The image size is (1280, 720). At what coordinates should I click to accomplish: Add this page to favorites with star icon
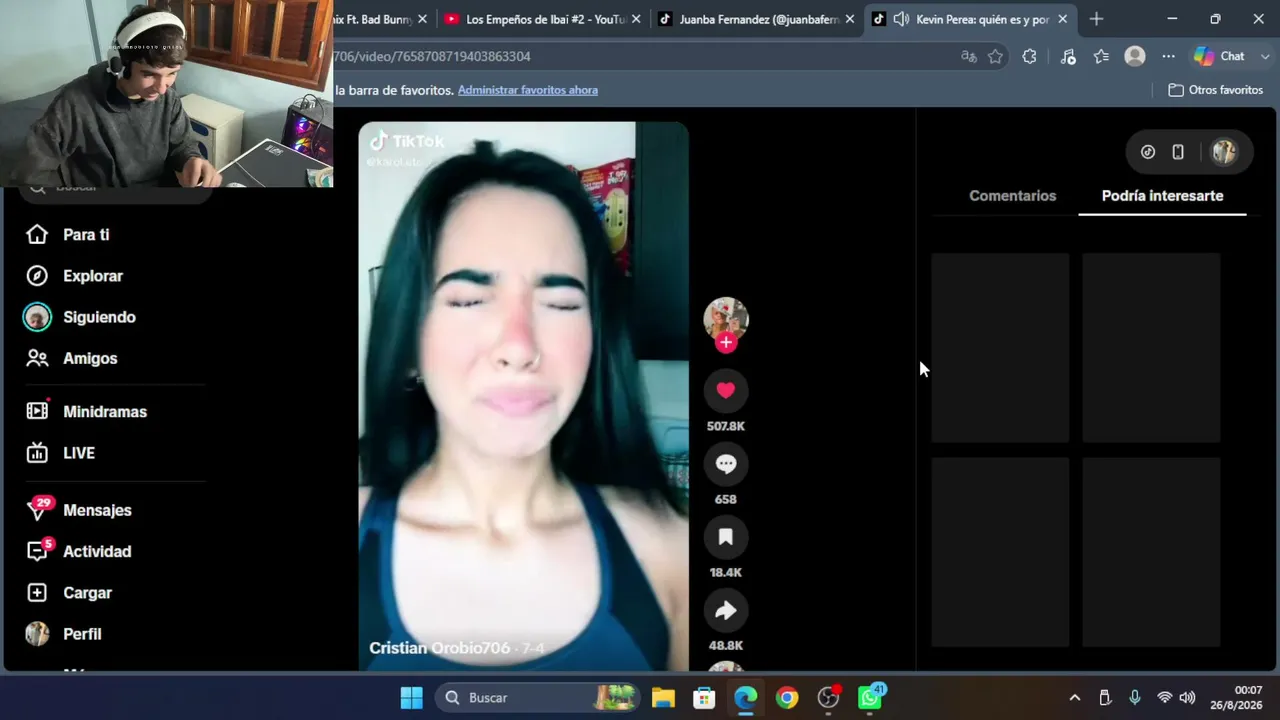[995, 57]
